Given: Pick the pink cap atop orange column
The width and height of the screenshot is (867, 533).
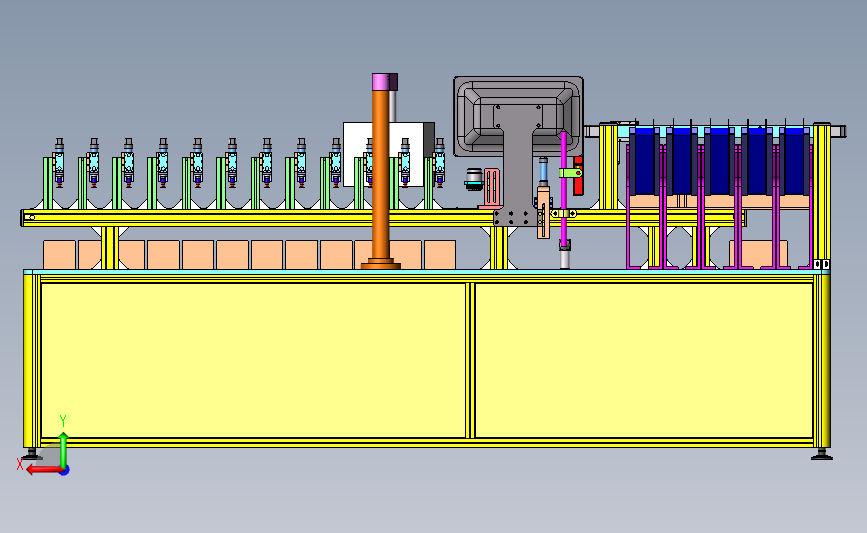Looking at the screenshot, I should click(381, 81).
